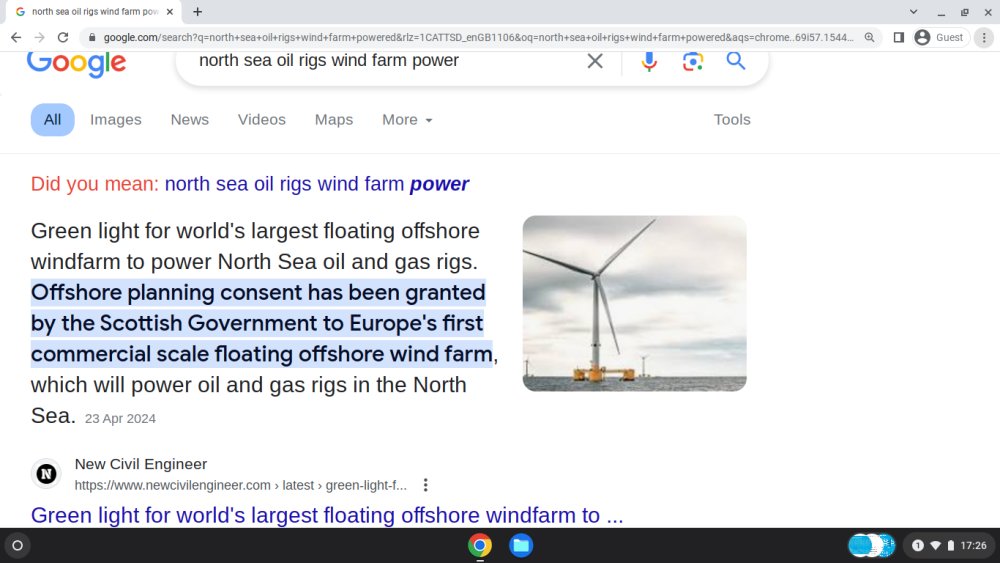Start a voice search with microphone

pos(649,61)
